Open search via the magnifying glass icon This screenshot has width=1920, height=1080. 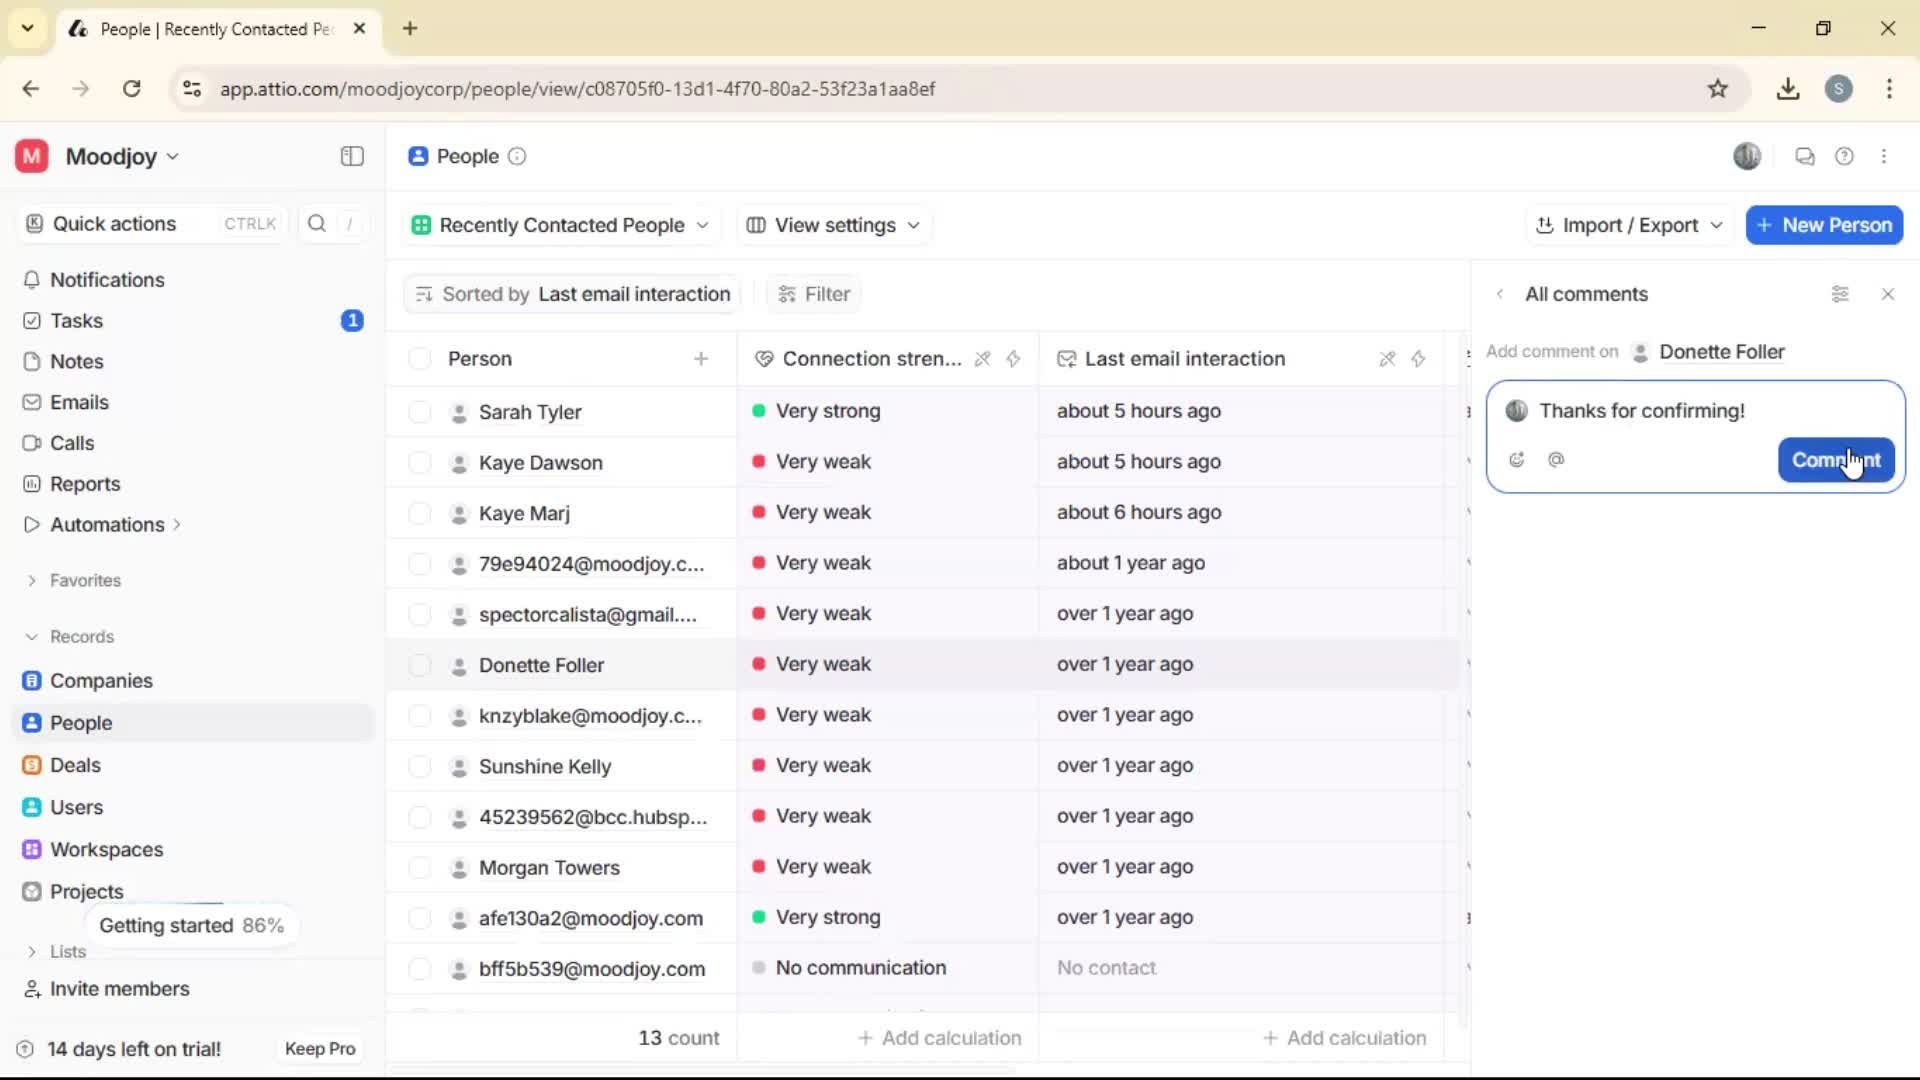click(316, 224)
